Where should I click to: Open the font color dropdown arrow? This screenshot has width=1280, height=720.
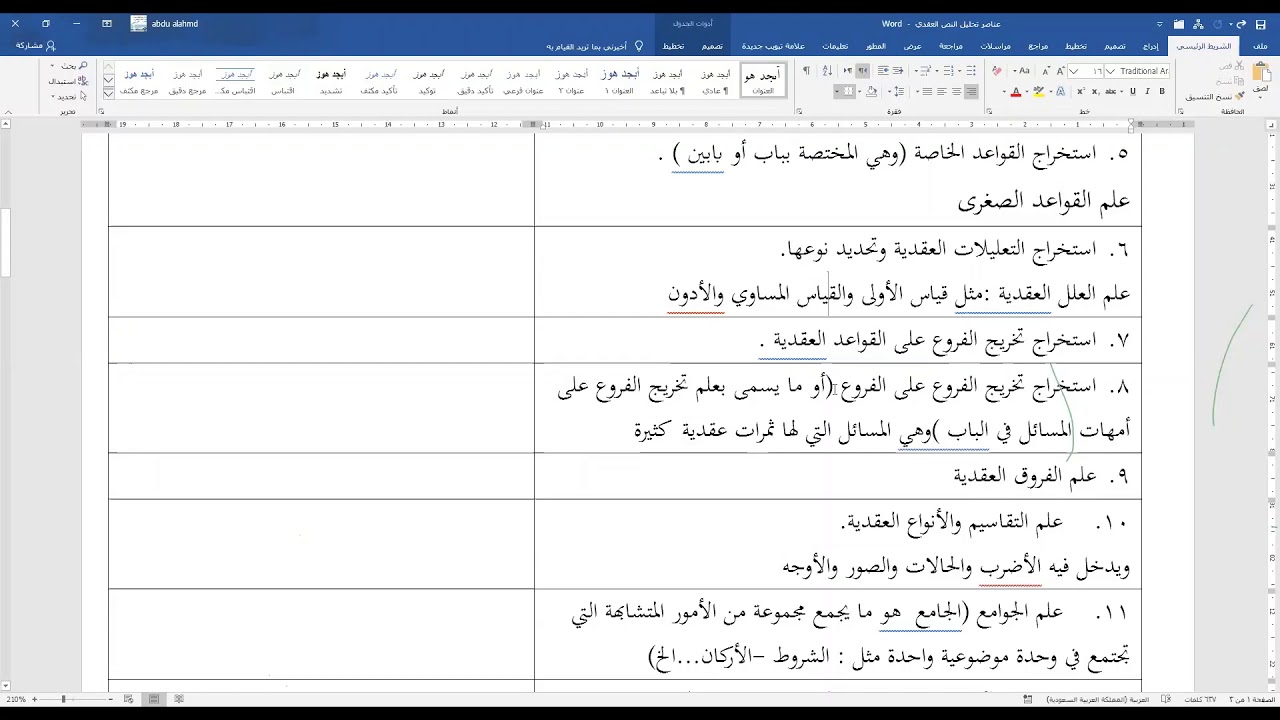coord(1004,92)
